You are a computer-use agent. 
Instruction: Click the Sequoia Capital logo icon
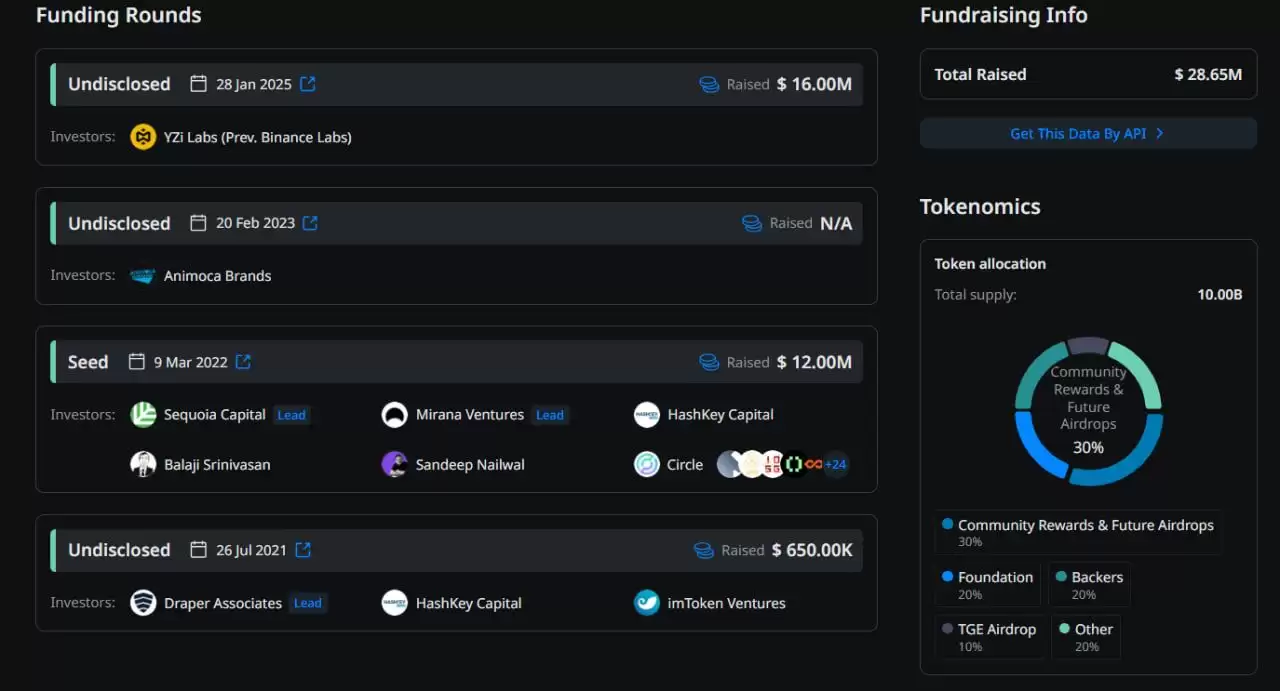click(x=143, y=415)
